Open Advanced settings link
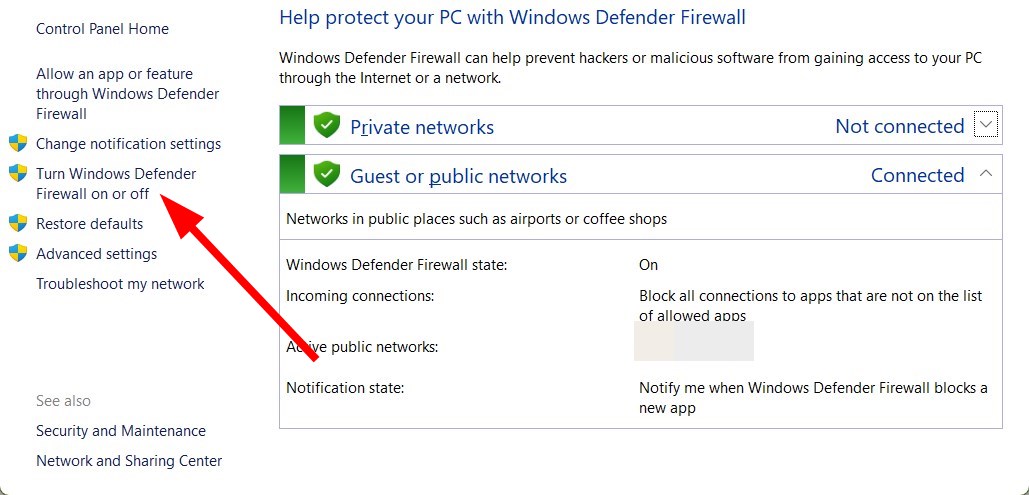This screenshot has height=495, width=1029. [x=96, y=254]
